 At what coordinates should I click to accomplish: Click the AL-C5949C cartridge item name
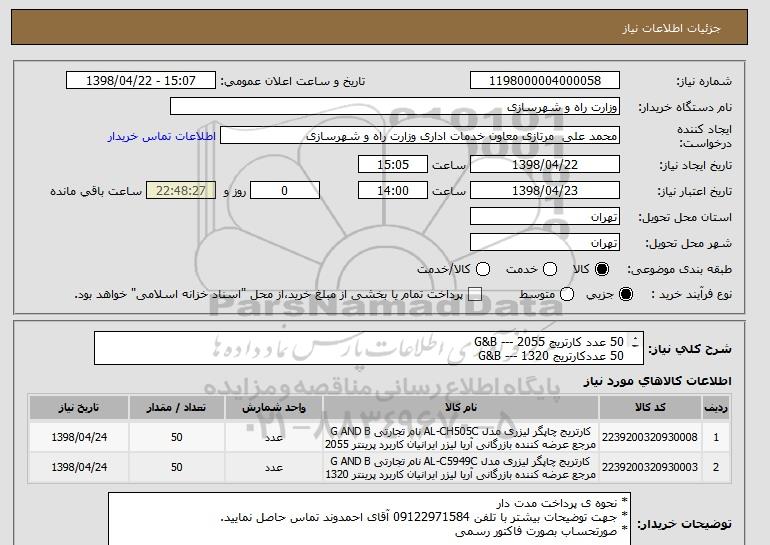461,467
